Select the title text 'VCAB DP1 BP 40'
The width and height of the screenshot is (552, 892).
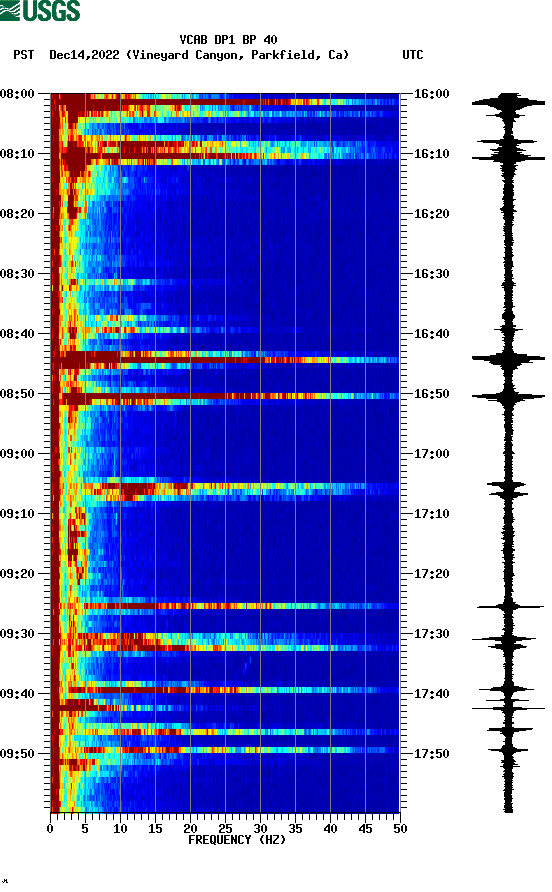(x=228, y=40)
